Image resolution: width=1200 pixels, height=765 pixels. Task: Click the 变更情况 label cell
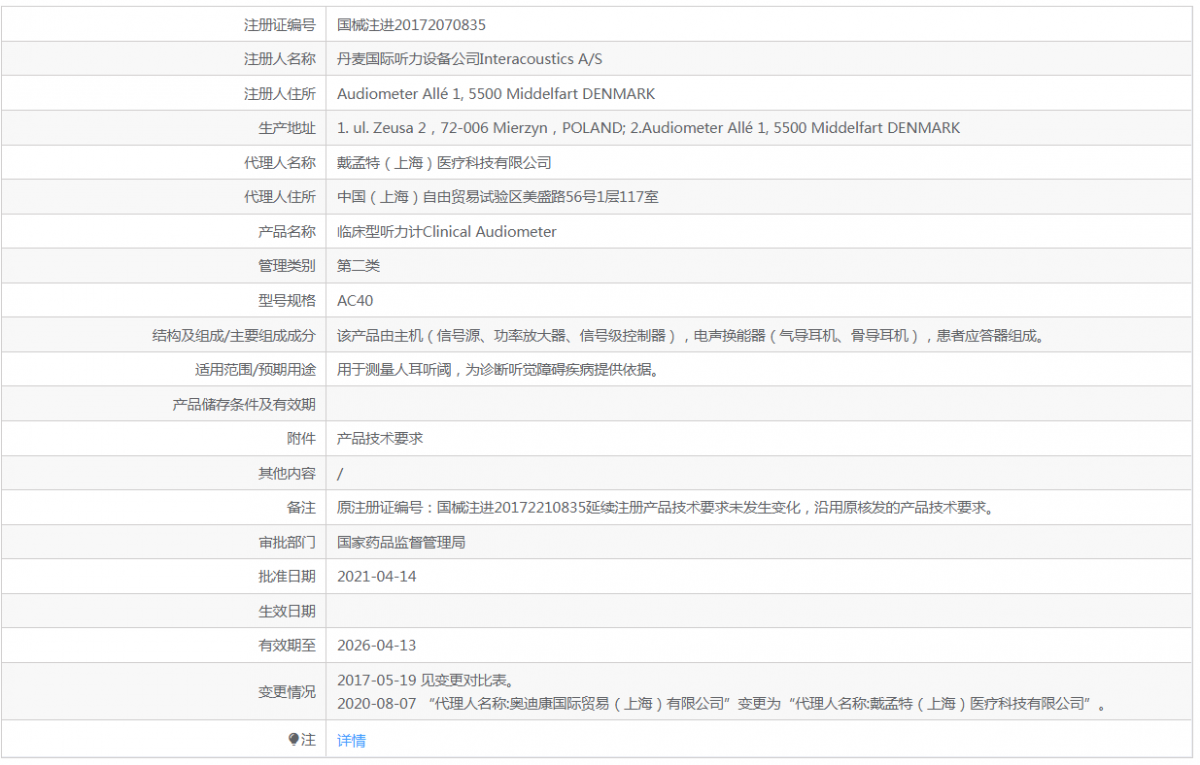164,692
